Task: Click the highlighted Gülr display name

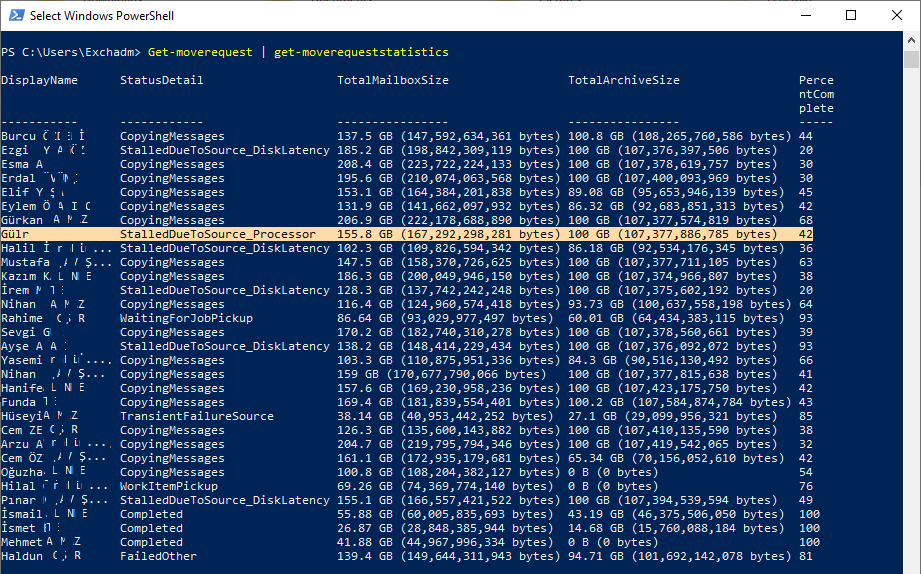Action: click(15, 234)
